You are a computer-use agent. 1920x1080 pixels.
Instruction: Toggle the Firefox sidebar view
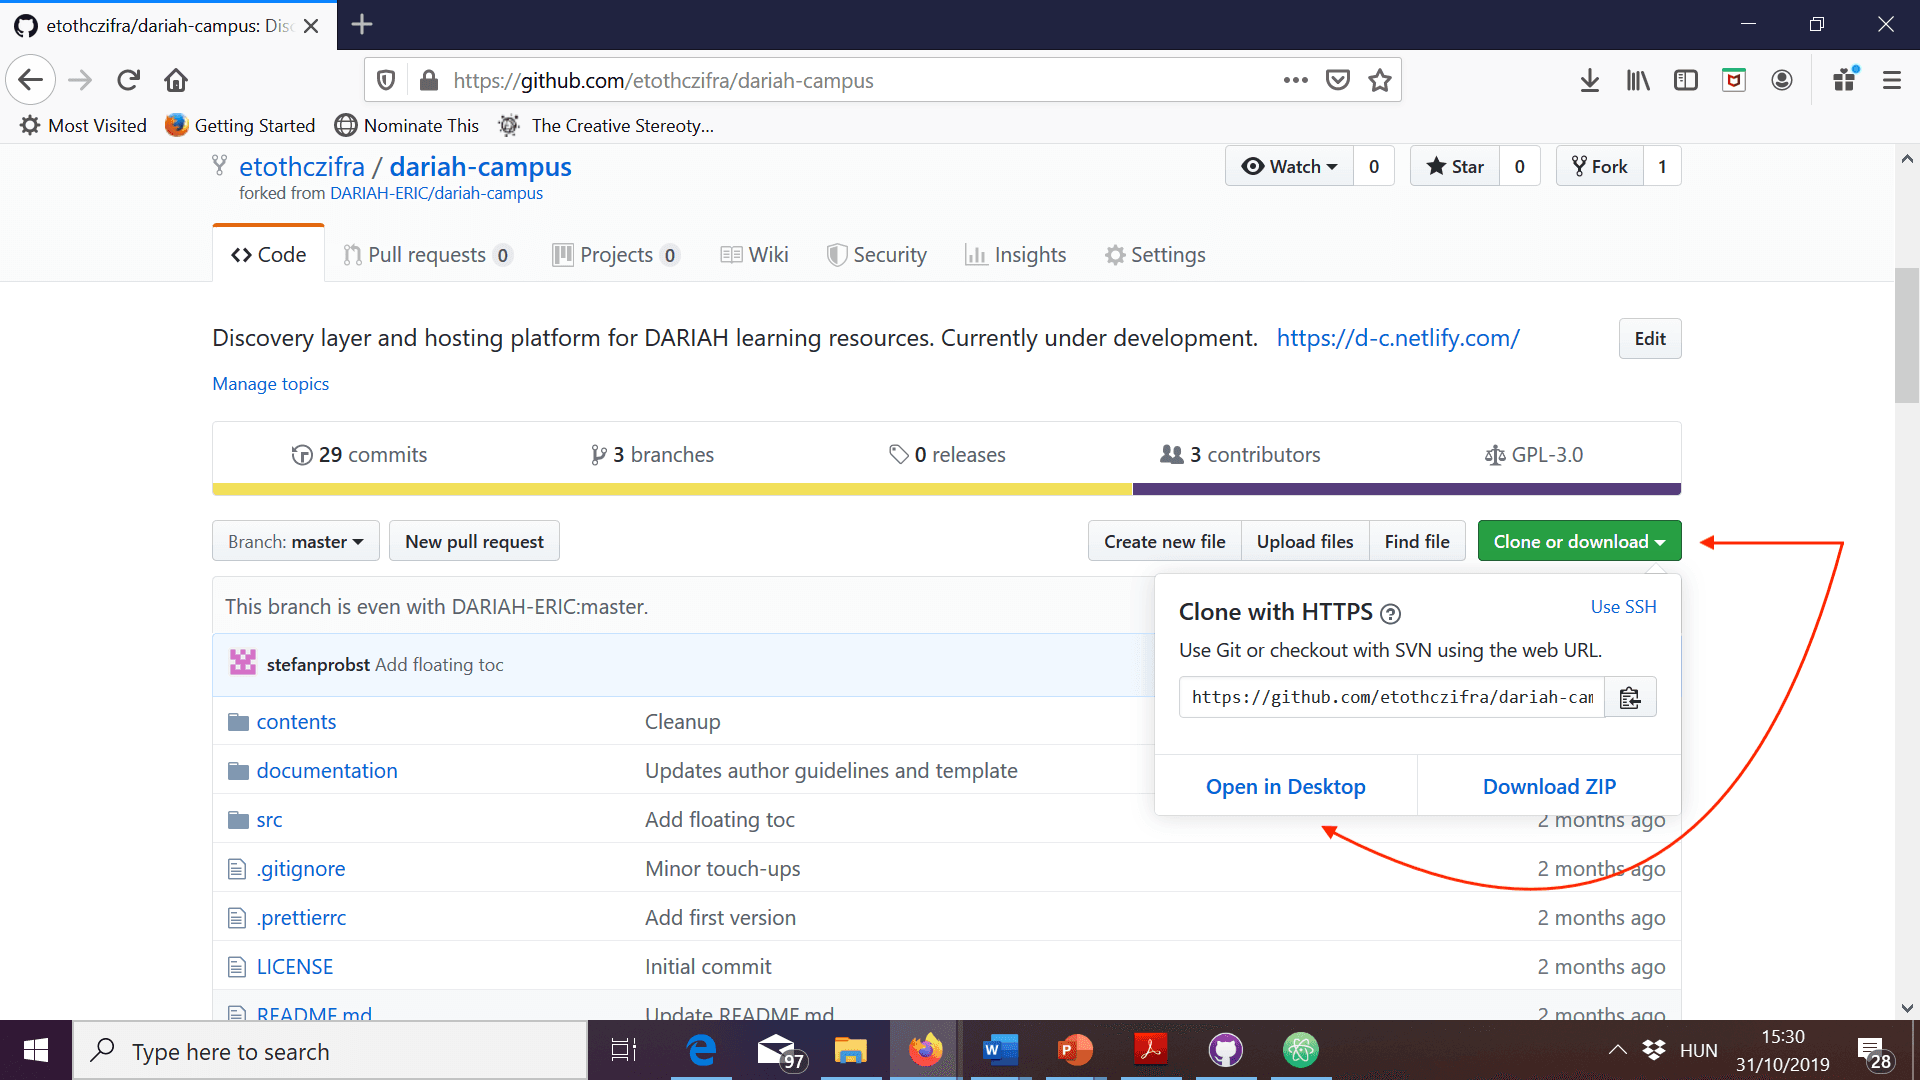click(1685, 80)
